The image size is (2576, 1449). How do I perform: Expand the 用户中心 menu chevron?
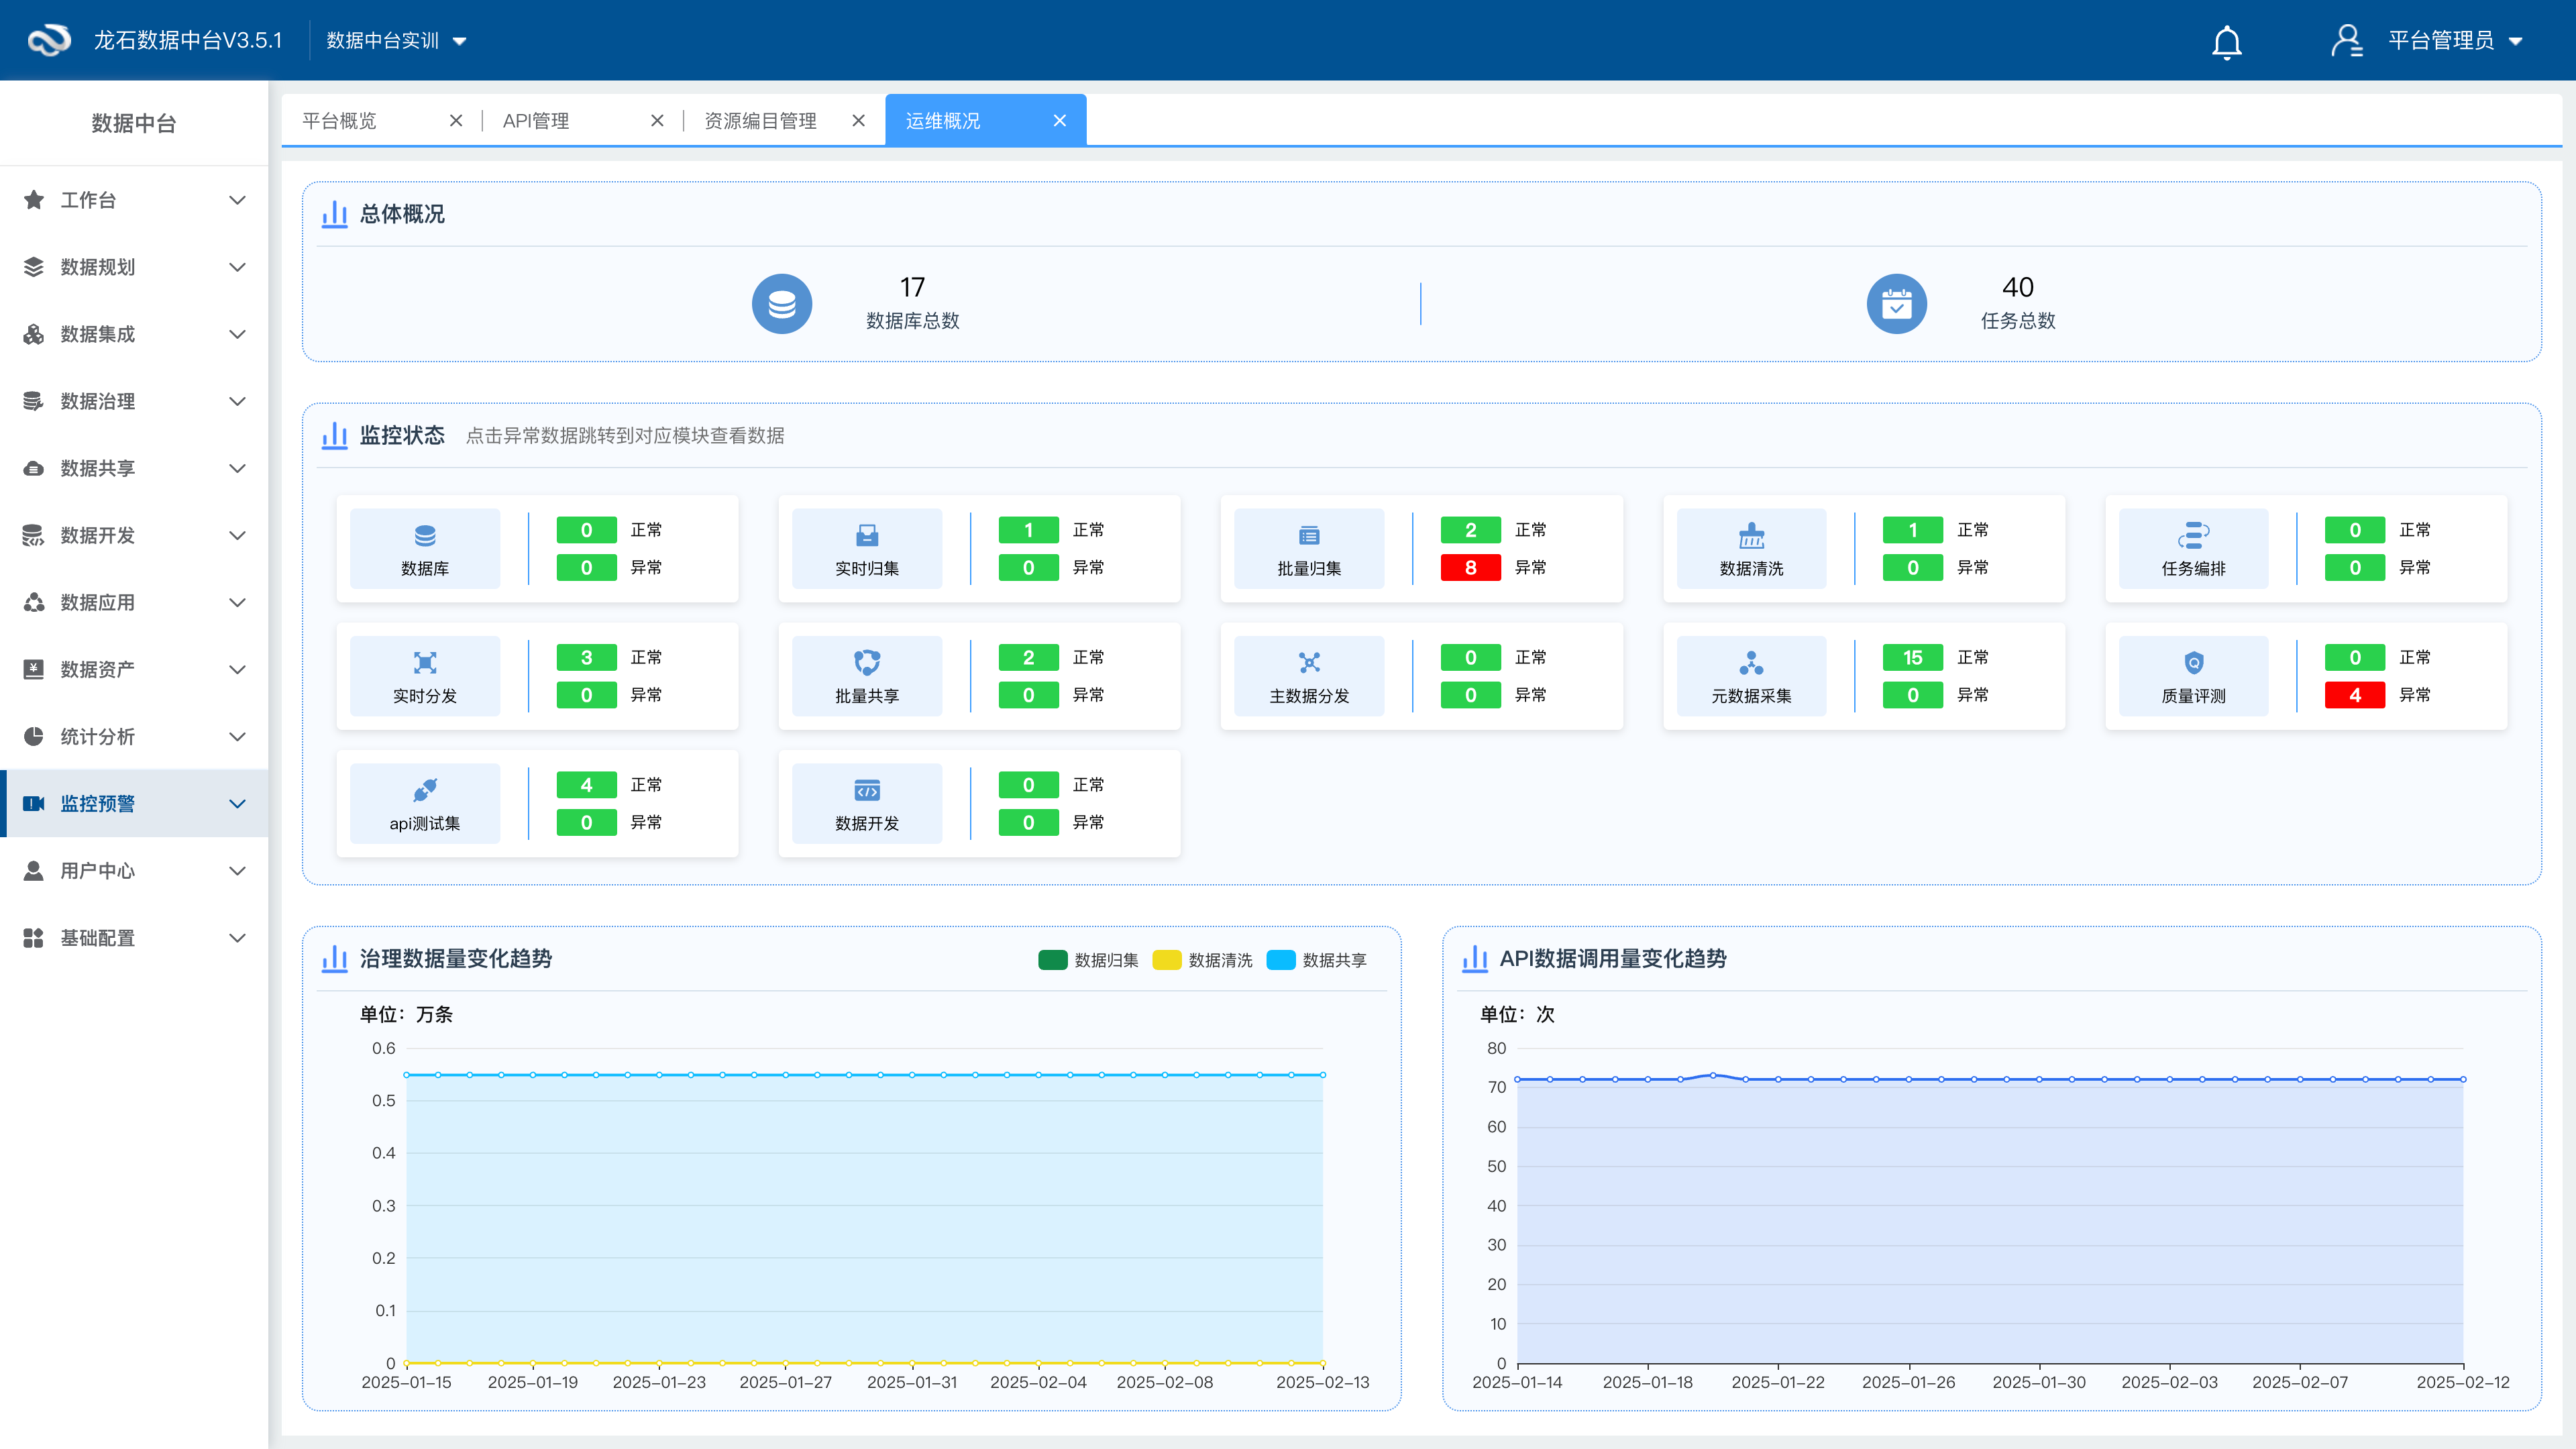[237, 870]
